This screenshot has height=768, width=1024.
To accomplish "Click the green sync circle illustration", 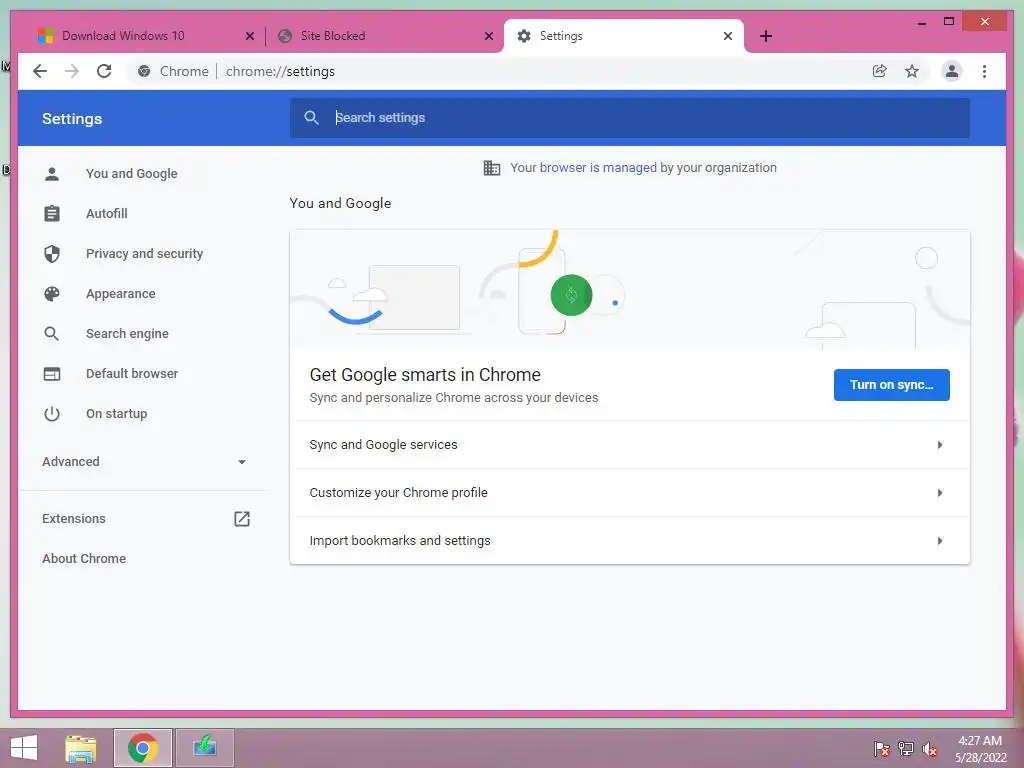I will coord(571,295).
